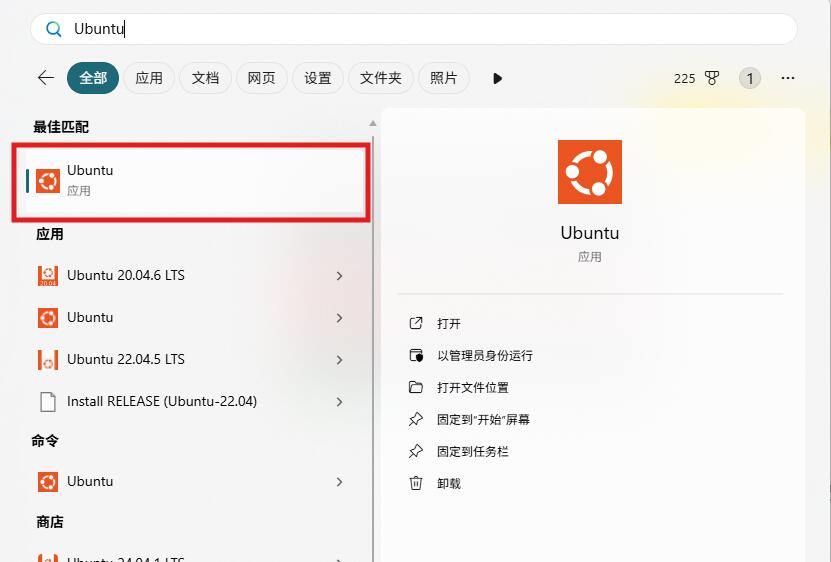Expand Ubuntu 22.04.5 LTS result chevron
The height and width of the screenshot is (562, 831).
pos(340,360)
